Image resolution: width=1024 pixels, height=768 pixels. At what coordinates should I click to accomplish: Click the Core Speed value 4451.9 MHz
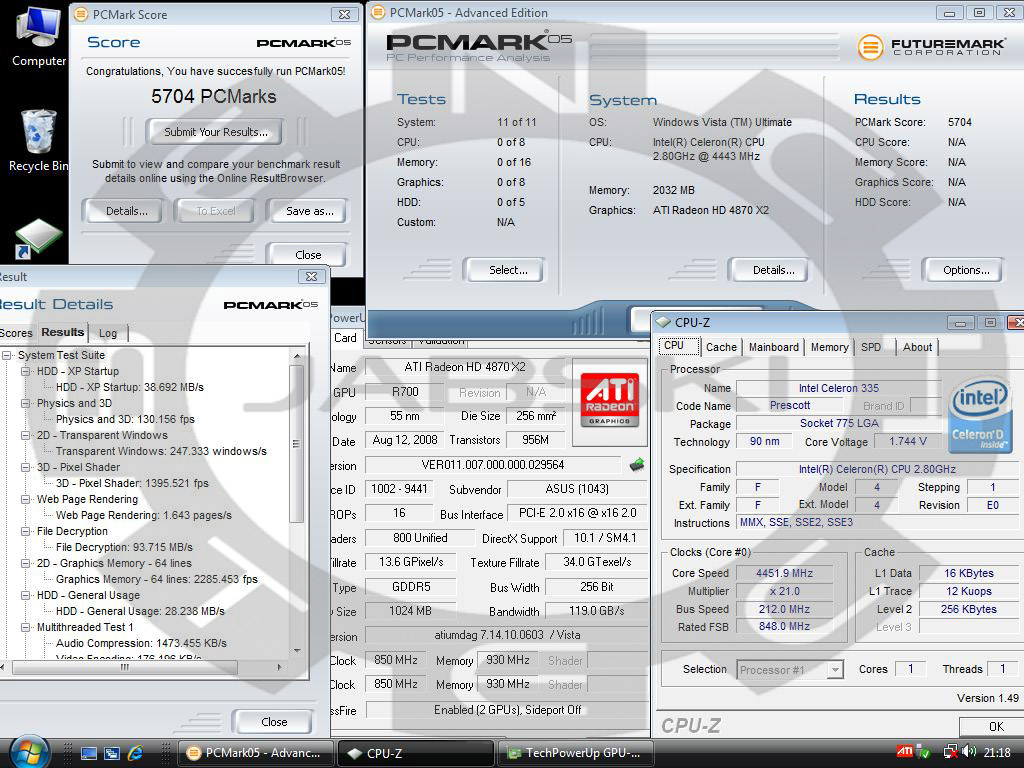[784, 573]
